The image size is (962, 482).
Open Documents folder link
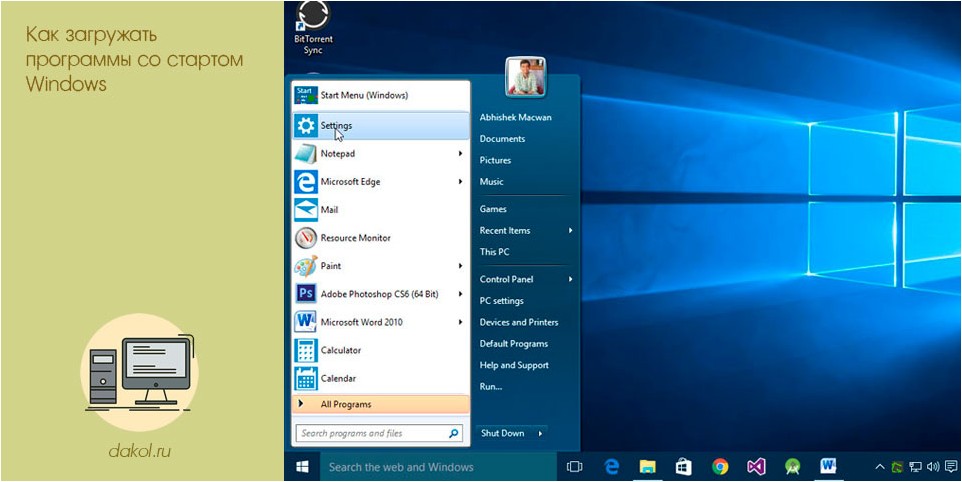502,139
